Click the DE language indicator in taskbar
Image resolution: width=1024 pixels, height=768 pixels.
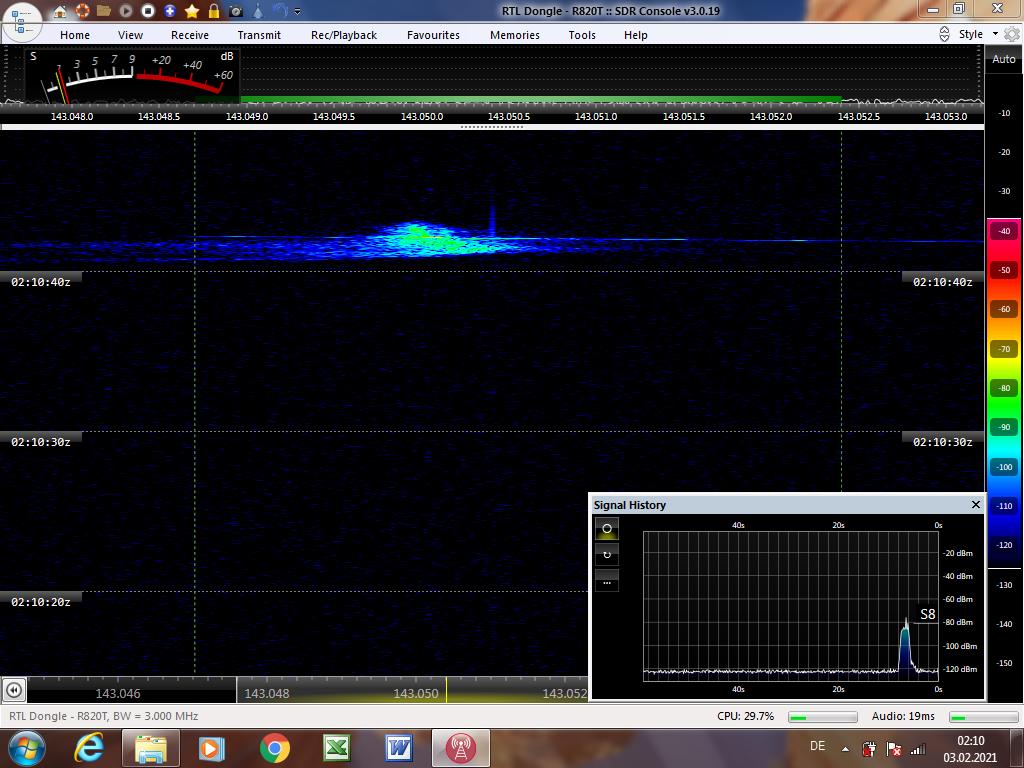click(x=818, y=746)
